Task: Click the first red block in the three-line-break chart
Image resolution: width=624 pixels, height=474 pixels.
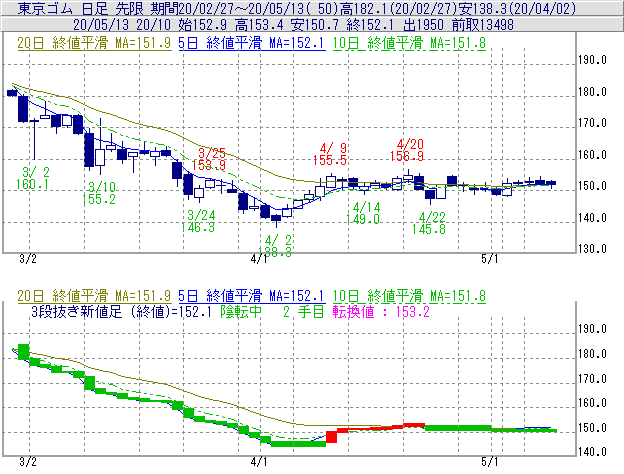Action: (332, 437)
